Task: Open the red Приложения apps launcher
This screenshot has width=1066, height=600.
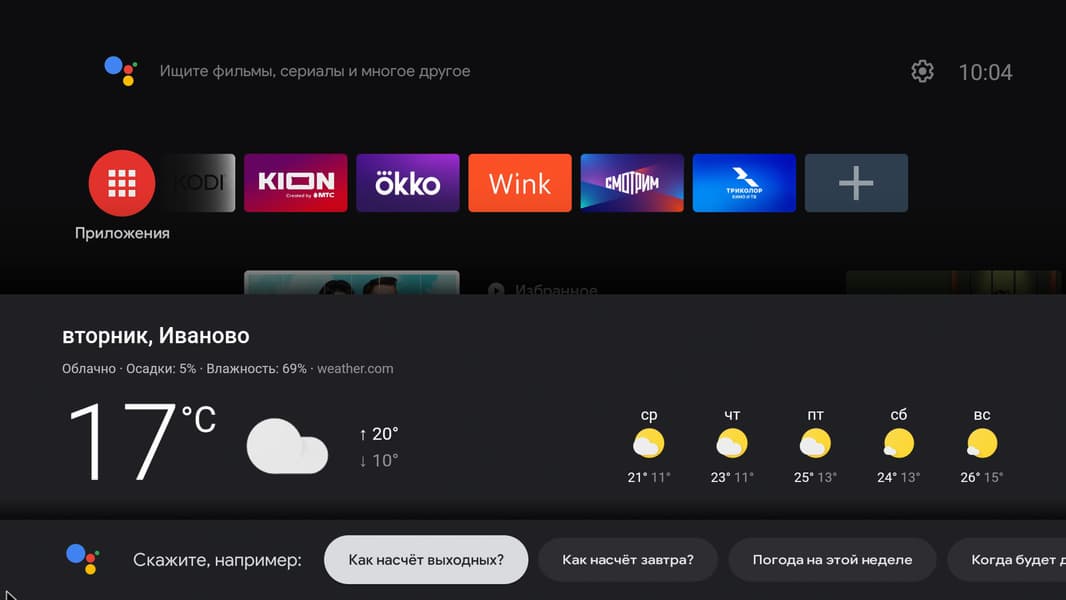Action: (x=122, y=183)
